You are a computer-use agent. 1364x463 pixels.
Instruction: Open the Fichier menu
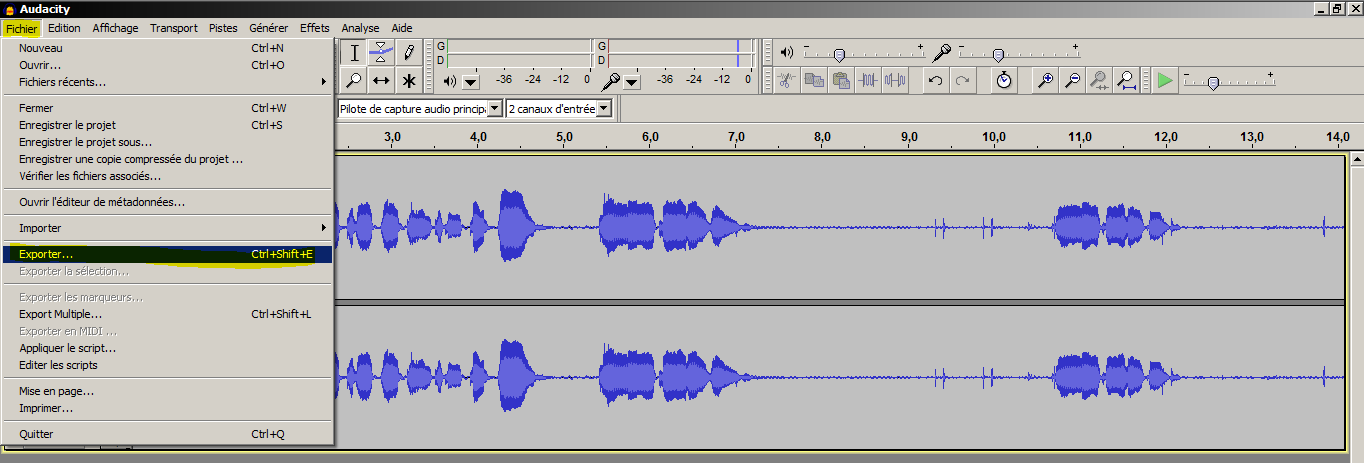[21, 28]
